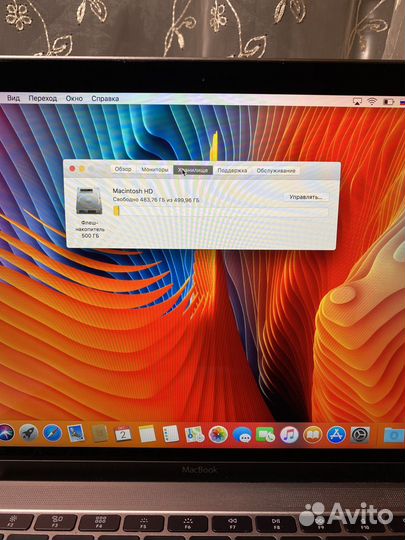Open the Окно menu
The image size is (405, 540).
(x=74, y=98)
